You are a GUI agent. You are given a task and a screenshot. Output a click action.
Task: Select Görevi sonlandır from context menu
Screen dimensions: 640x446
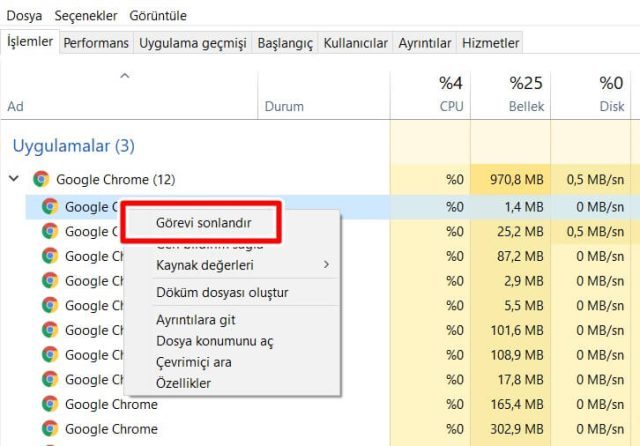tap(203, 223)
